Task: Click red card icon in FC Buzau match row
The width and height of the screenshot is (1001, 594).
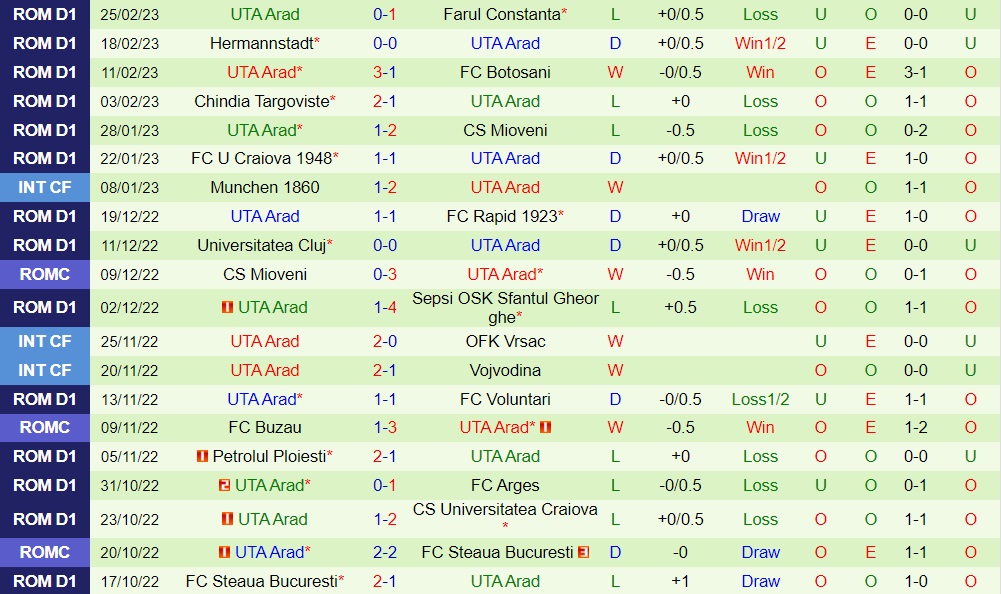Action: [x=546, y=427]
